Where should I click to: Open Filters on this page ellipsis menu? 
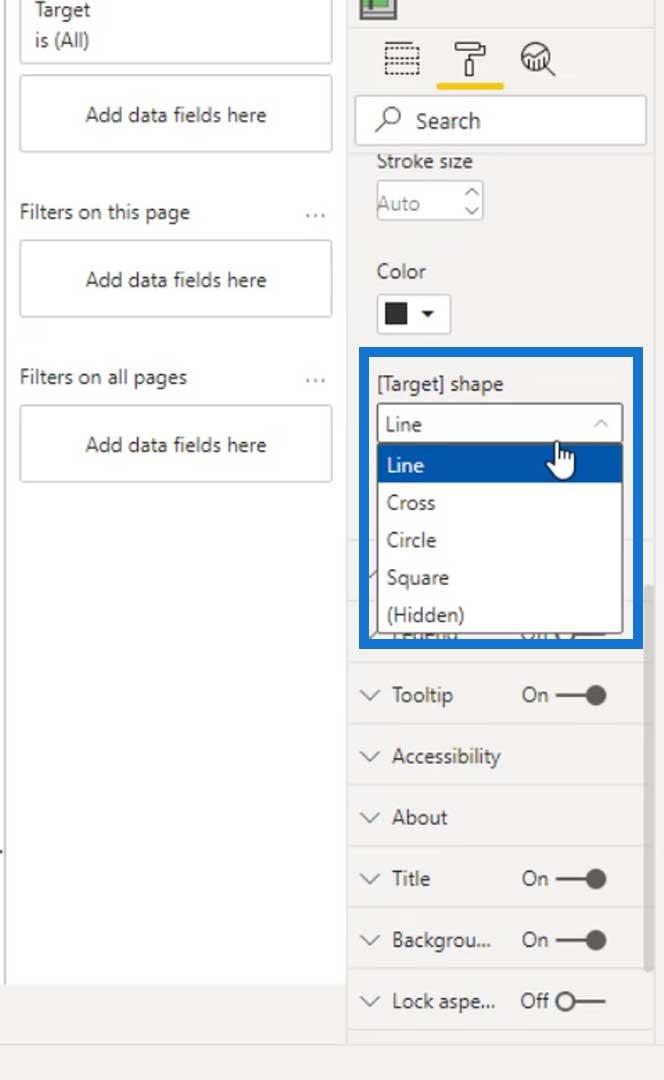point(315,215)
